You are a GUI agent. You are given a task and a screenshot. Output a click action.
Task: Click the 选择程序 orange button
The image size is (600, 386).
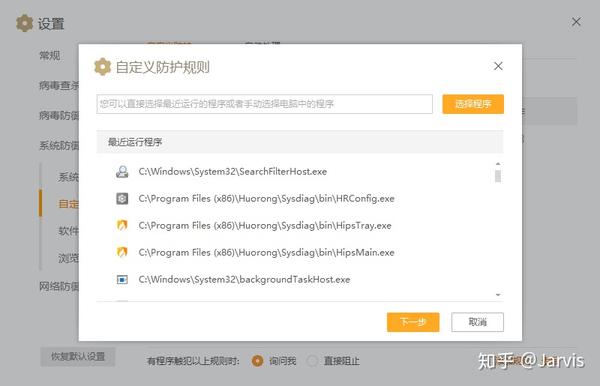point(473,104)
